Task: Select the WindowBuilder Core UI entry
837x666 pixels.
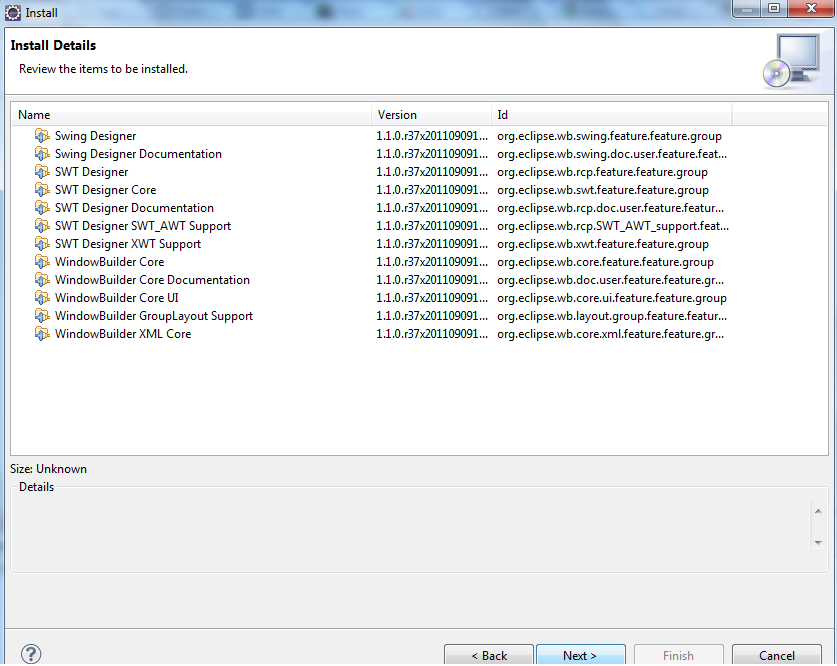Action: [117, 298]
